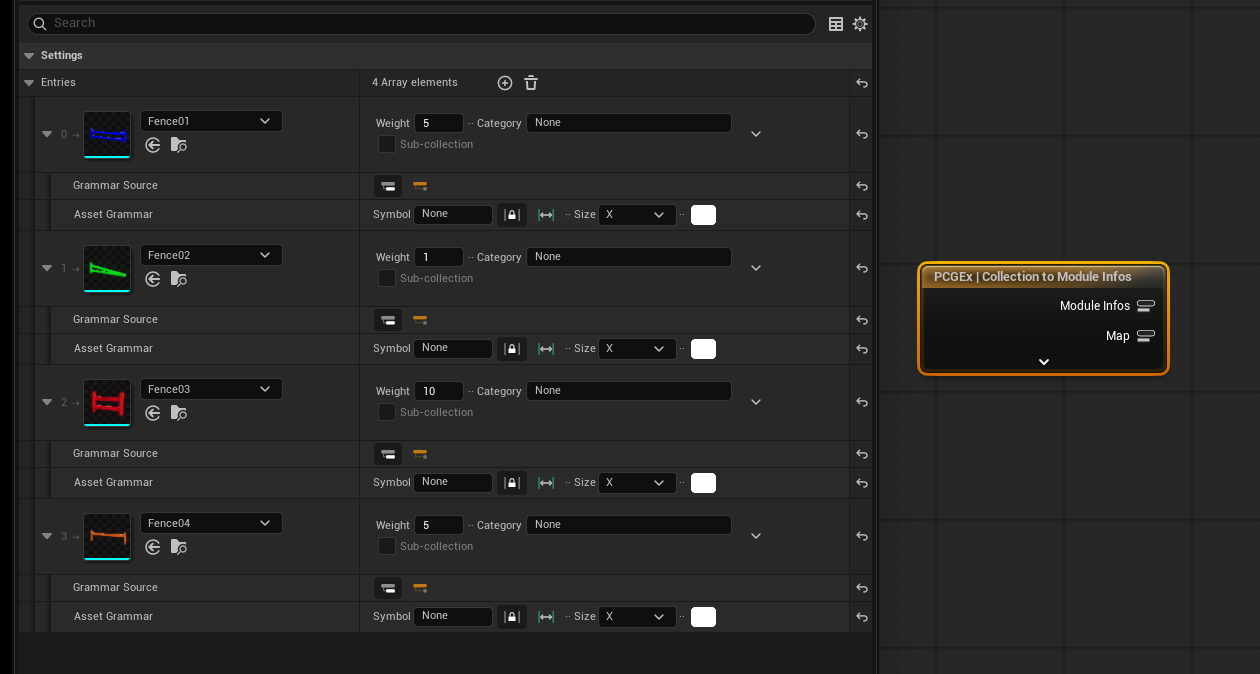
Task: Use selected asset for Fence02 entry
Action: 153,279
